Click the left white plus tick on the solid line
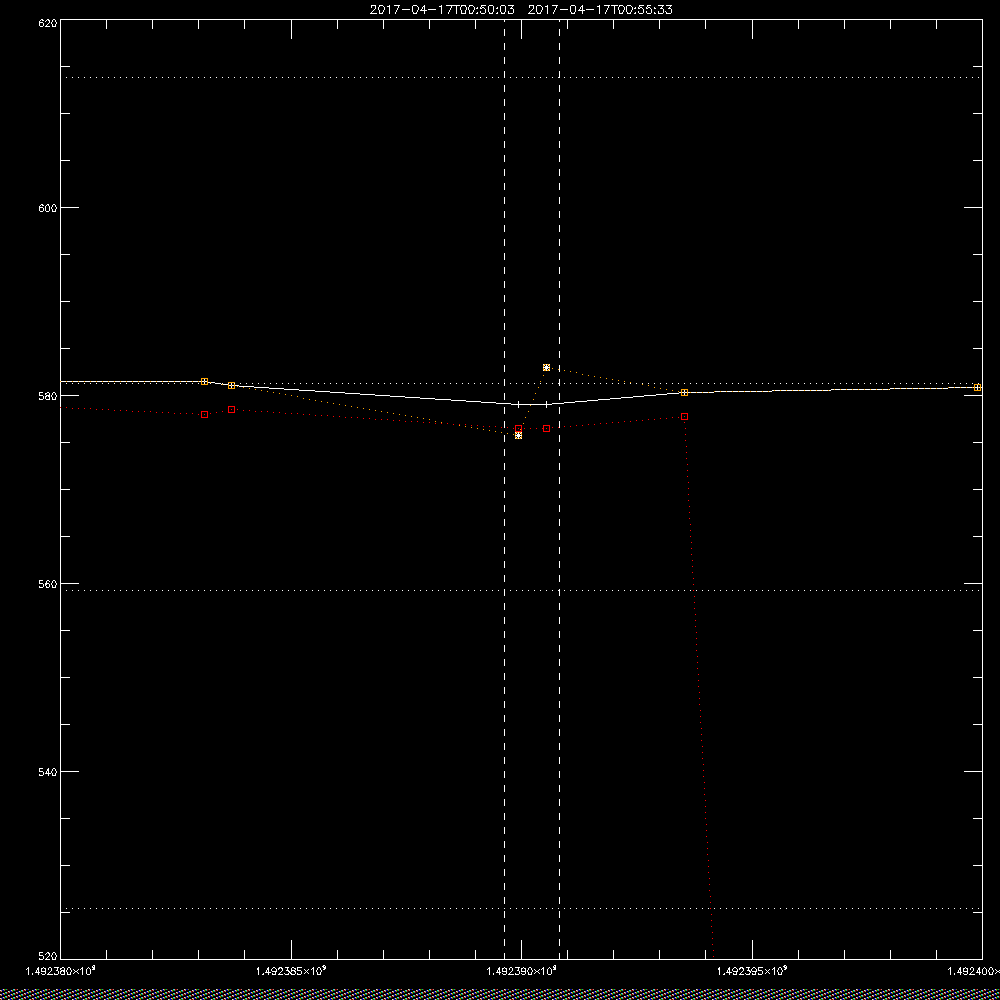This screenshot has height=1000, width=1000. [x=518, y=404]
